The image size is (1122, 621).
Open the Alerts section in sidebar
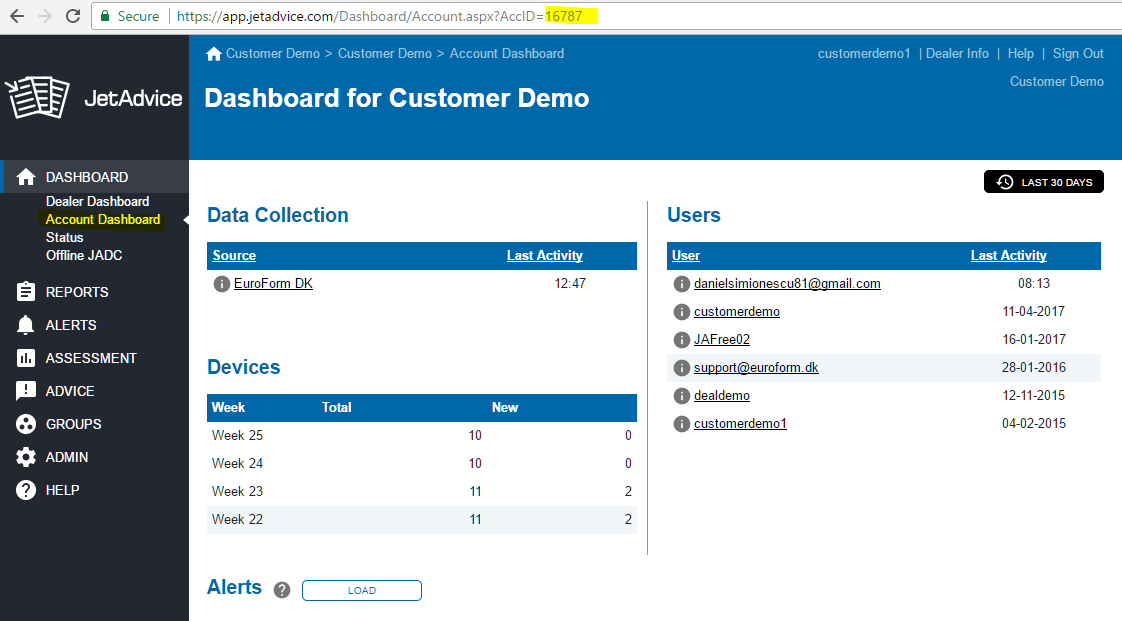[70, 325]
